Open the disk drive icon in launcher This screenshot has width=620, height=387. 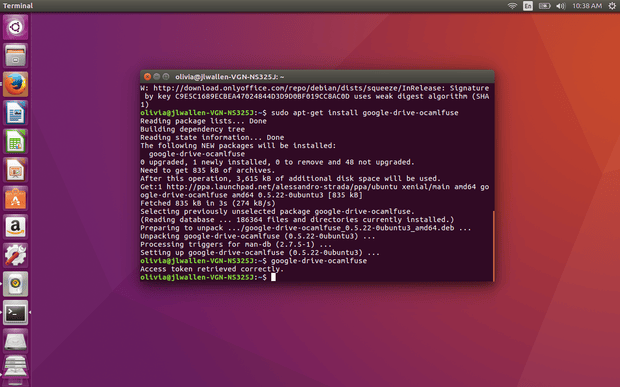15,341
